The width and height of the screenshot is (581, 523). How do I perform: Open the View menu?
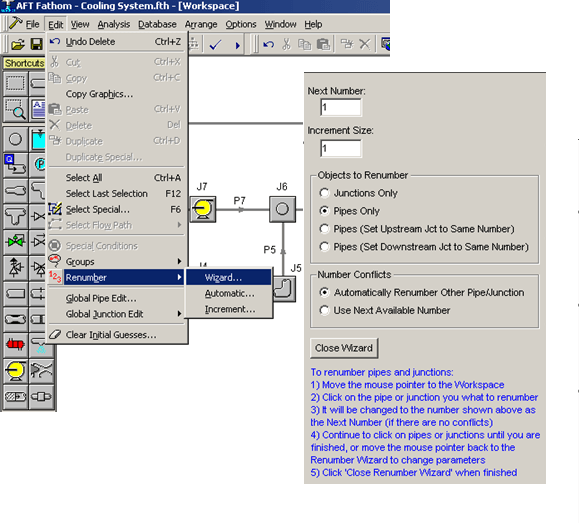pos(80,24)
